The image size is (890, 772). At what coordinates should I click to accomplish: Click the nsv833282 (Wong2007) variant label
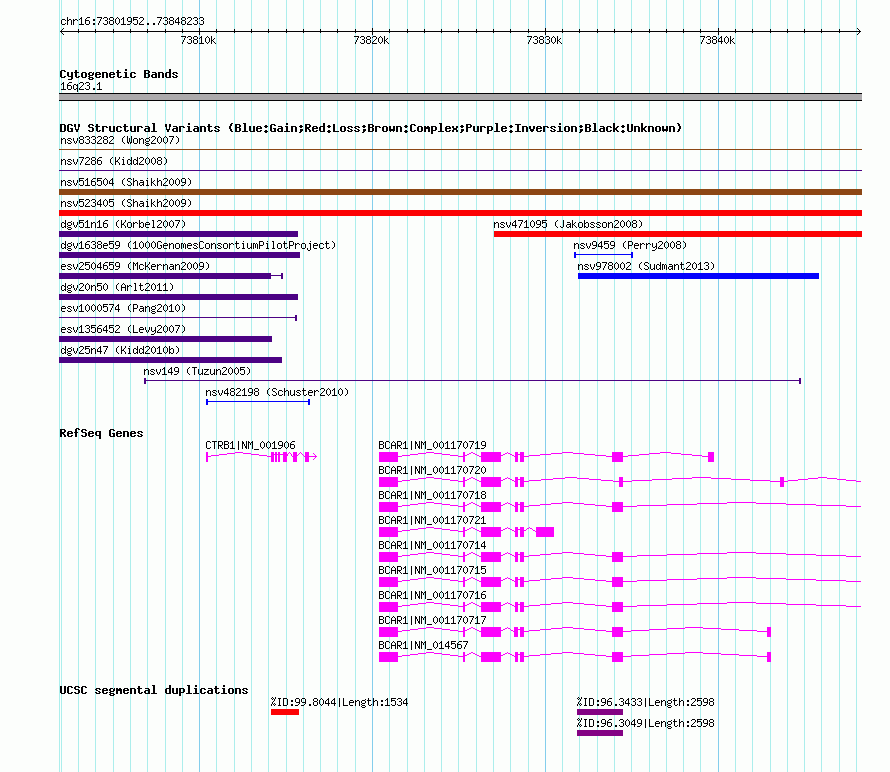[120, 140]
